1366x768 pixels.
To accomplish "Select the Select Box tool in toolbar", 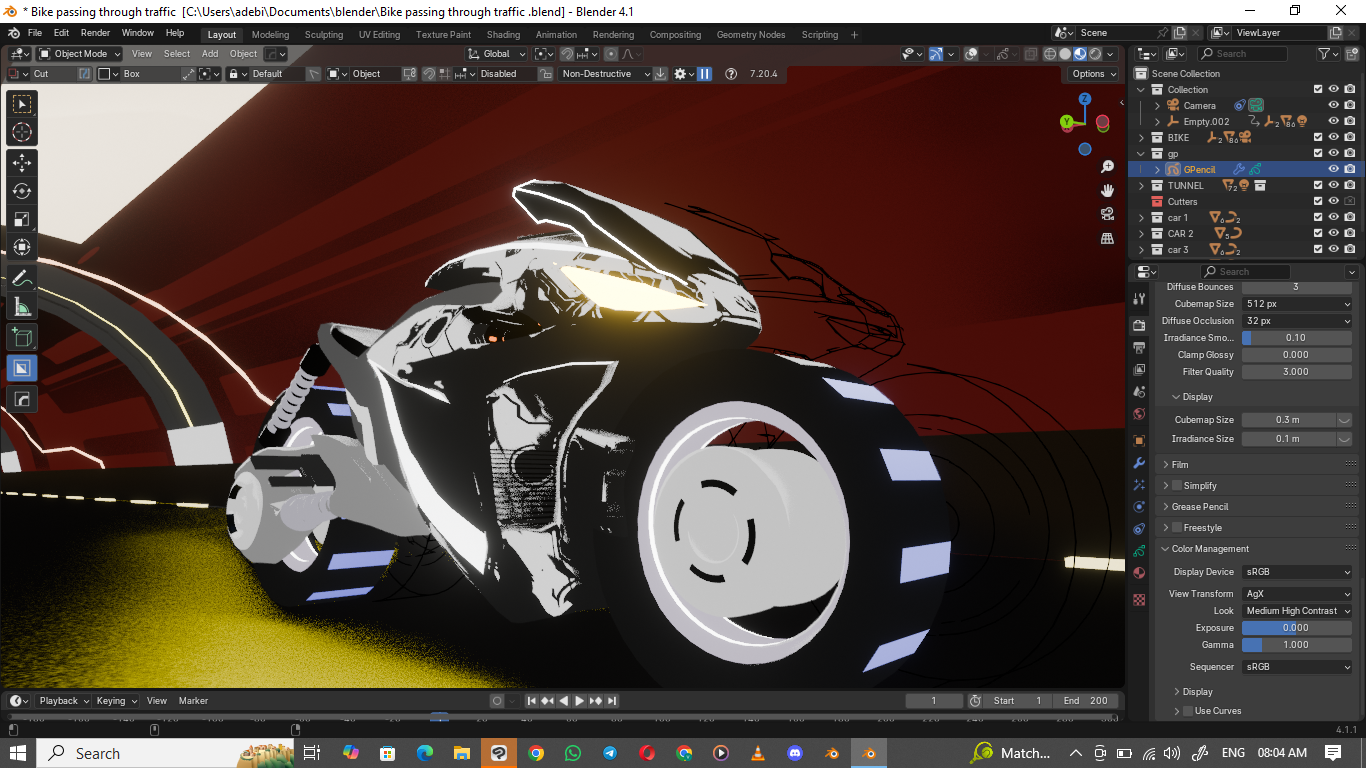I will pyautogui.click(x=22, y=103).
